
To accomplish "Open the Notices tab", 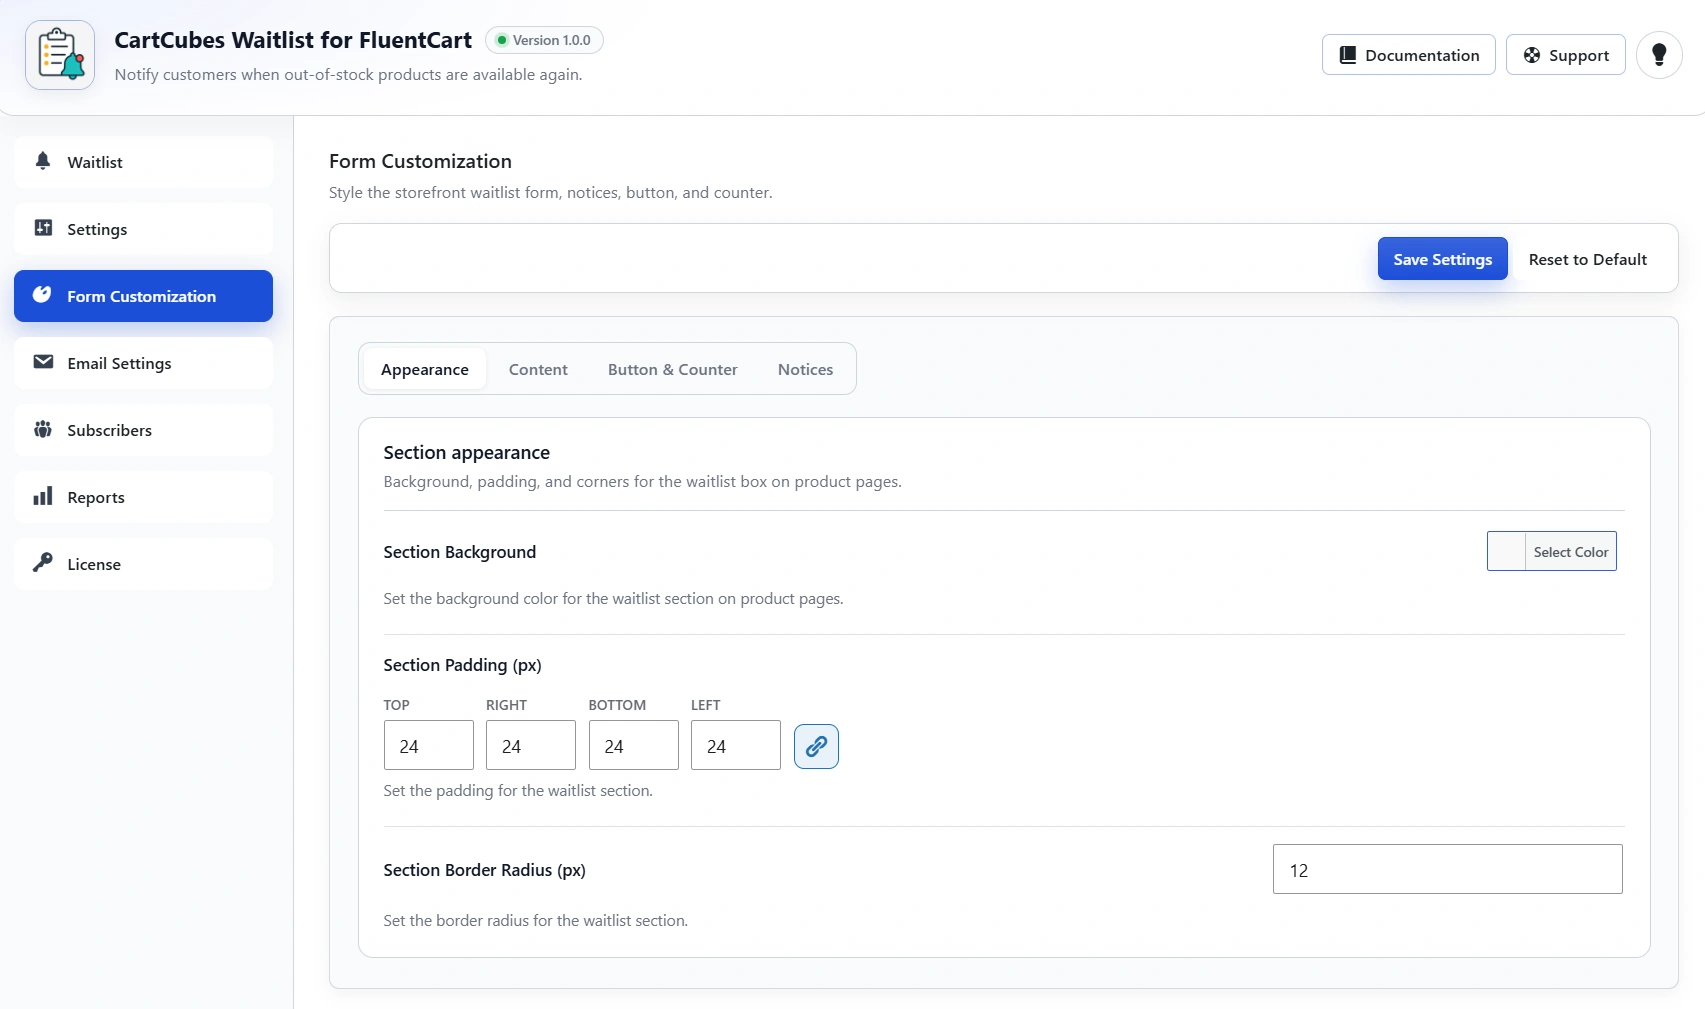I will coord(805,369).
